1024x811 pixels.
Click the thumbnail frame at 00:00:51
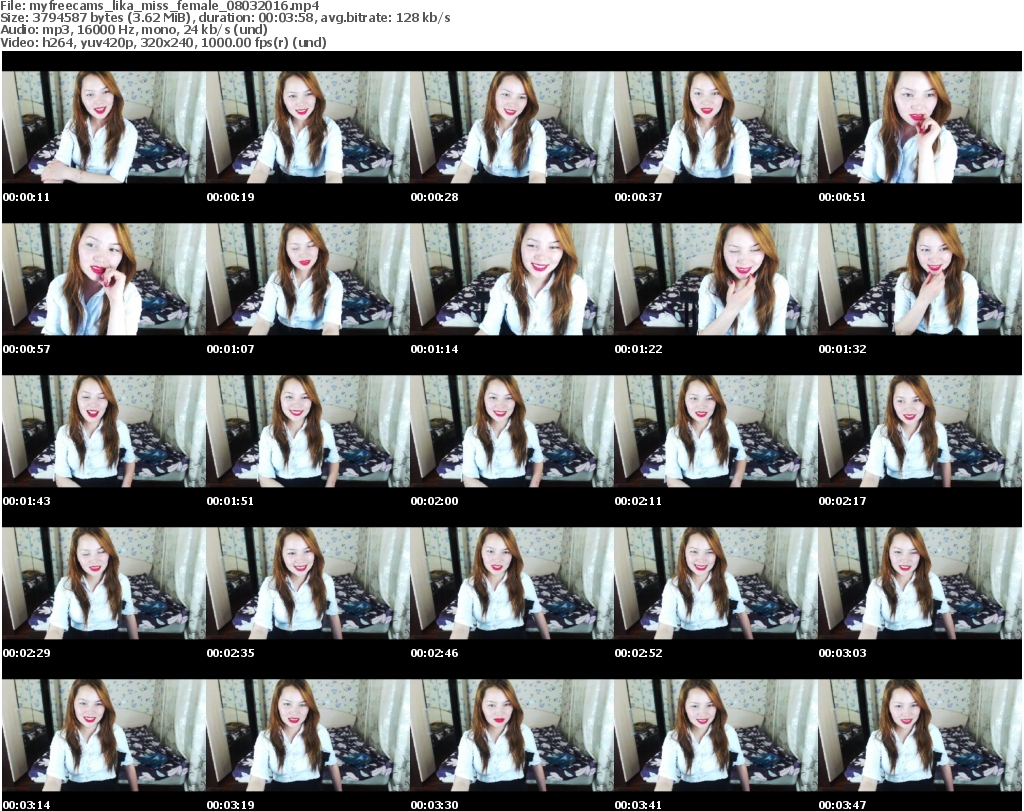pyautogui.click(x=920, y=127)
